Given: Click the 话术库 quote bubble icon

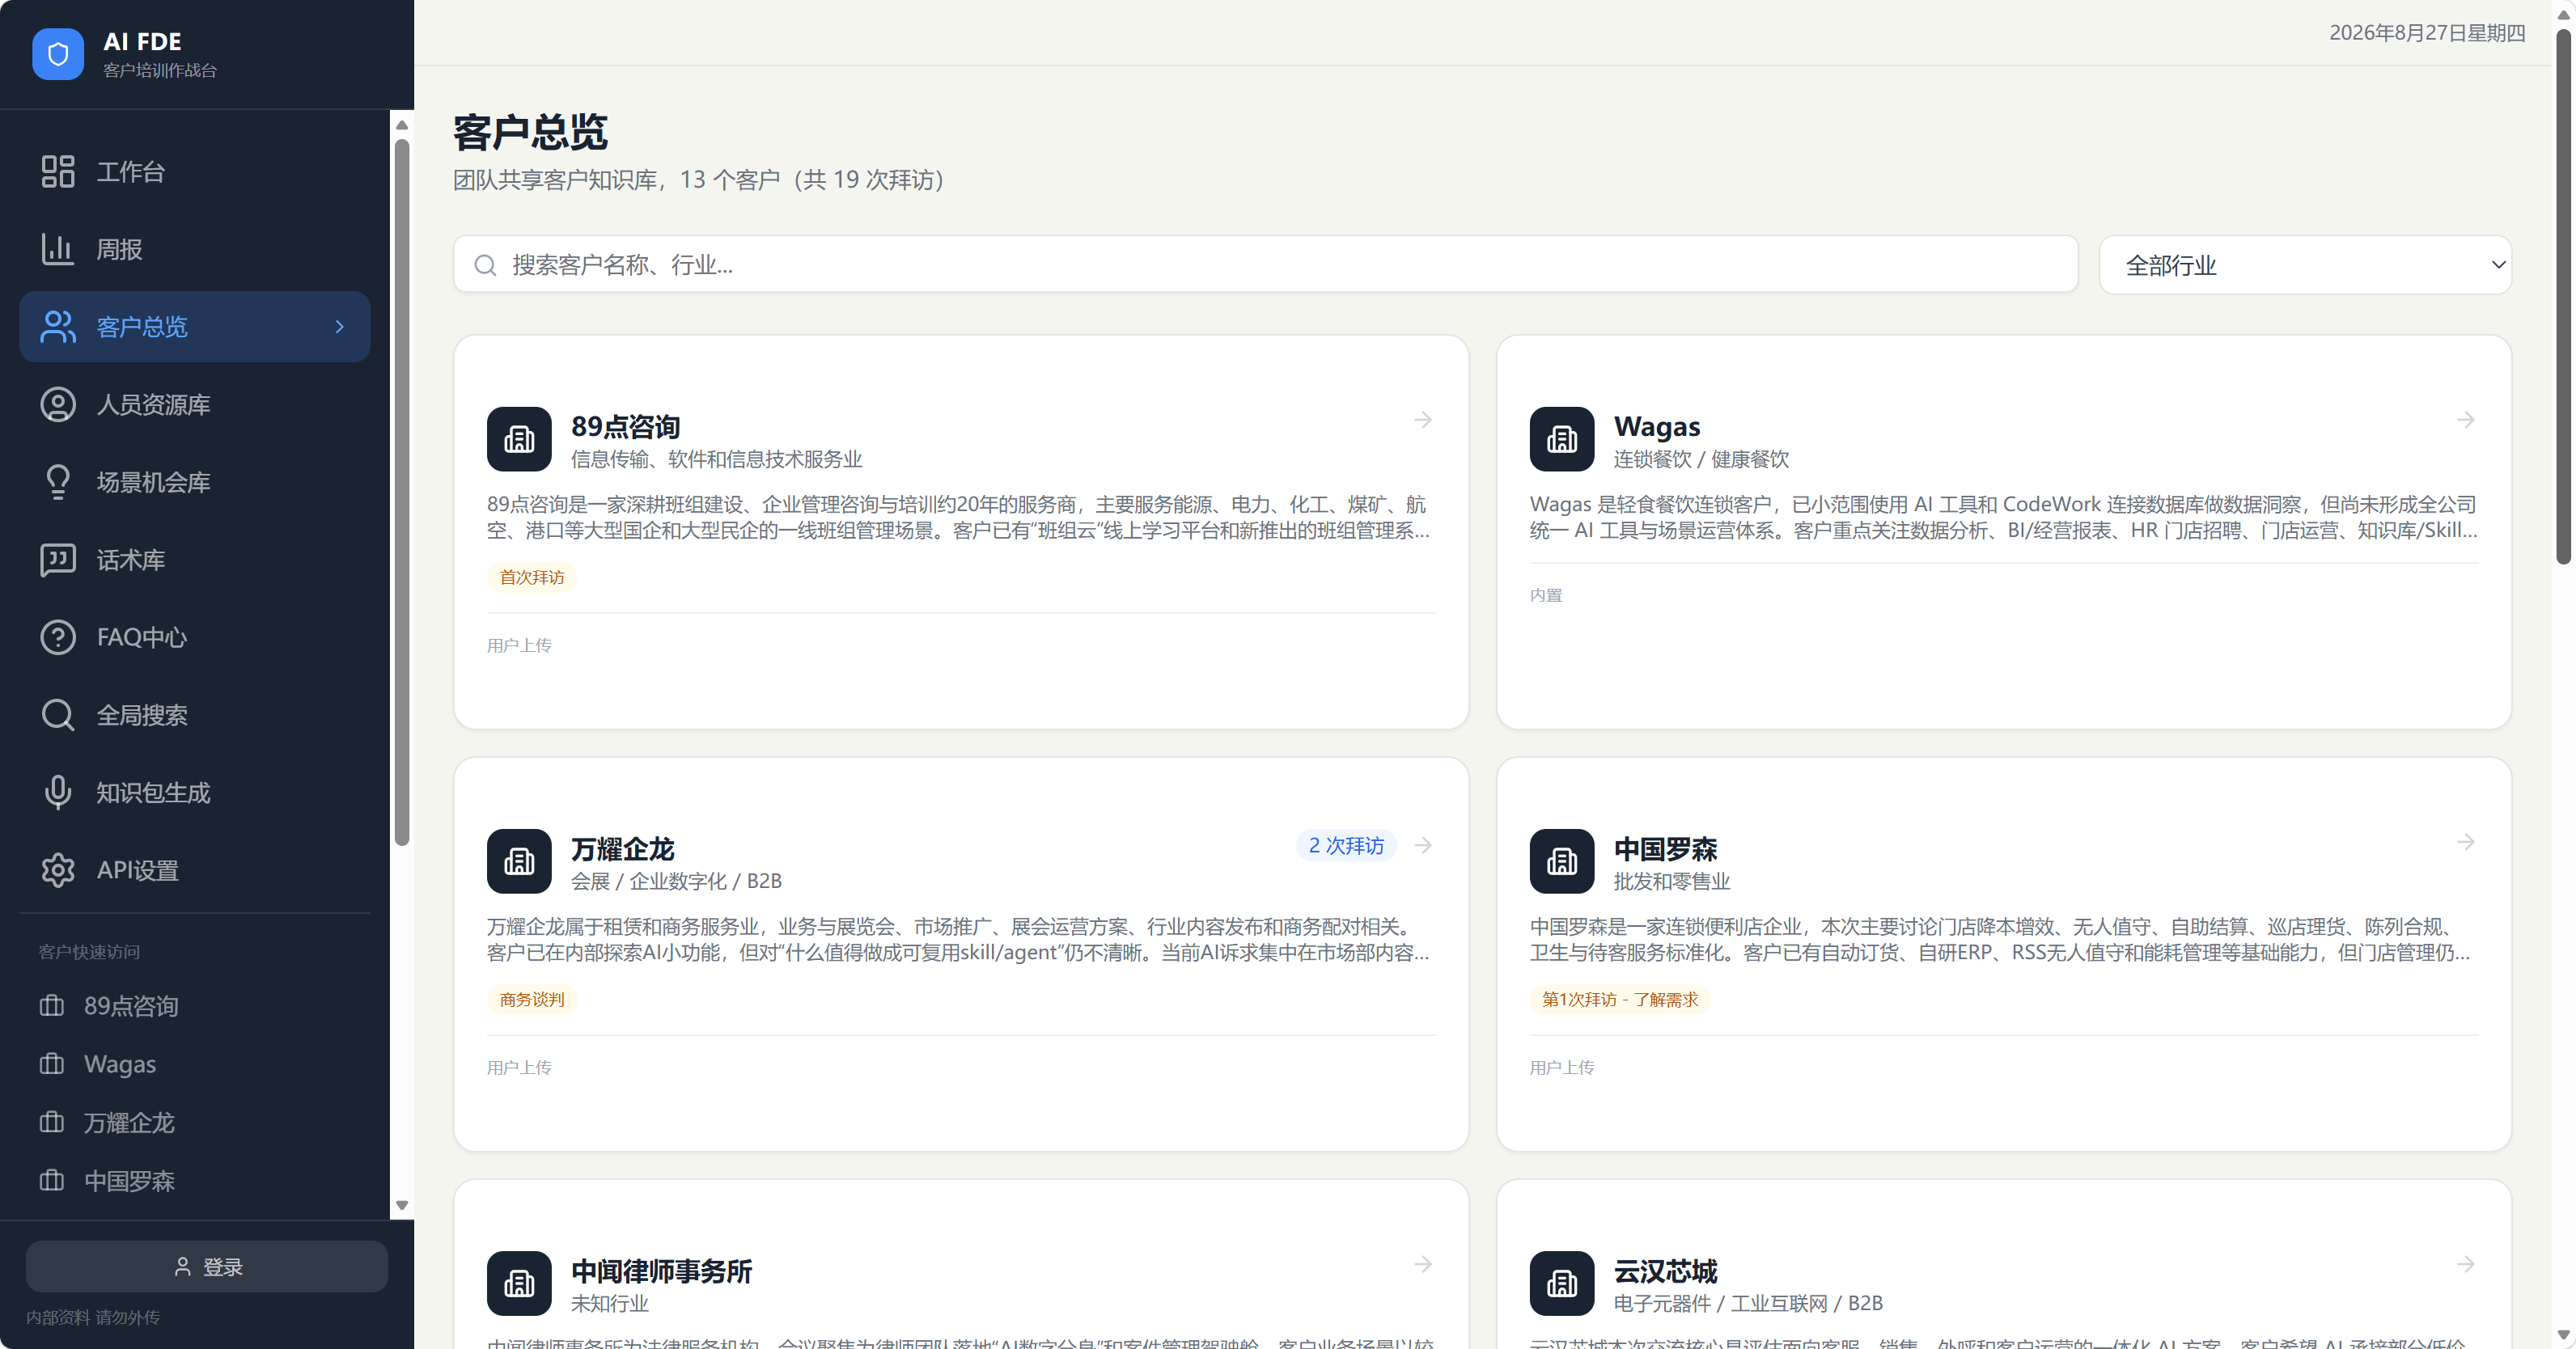Looking at the screenshot, I should 58,560.
